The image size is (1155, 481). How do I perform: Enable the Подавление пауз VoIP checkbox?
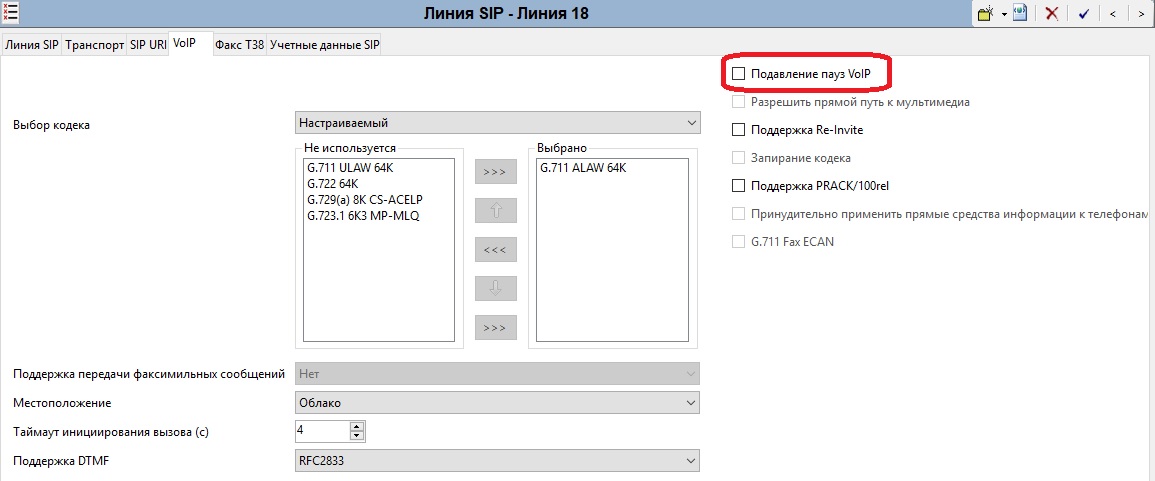pyautogui.click(x=739, y=74)
